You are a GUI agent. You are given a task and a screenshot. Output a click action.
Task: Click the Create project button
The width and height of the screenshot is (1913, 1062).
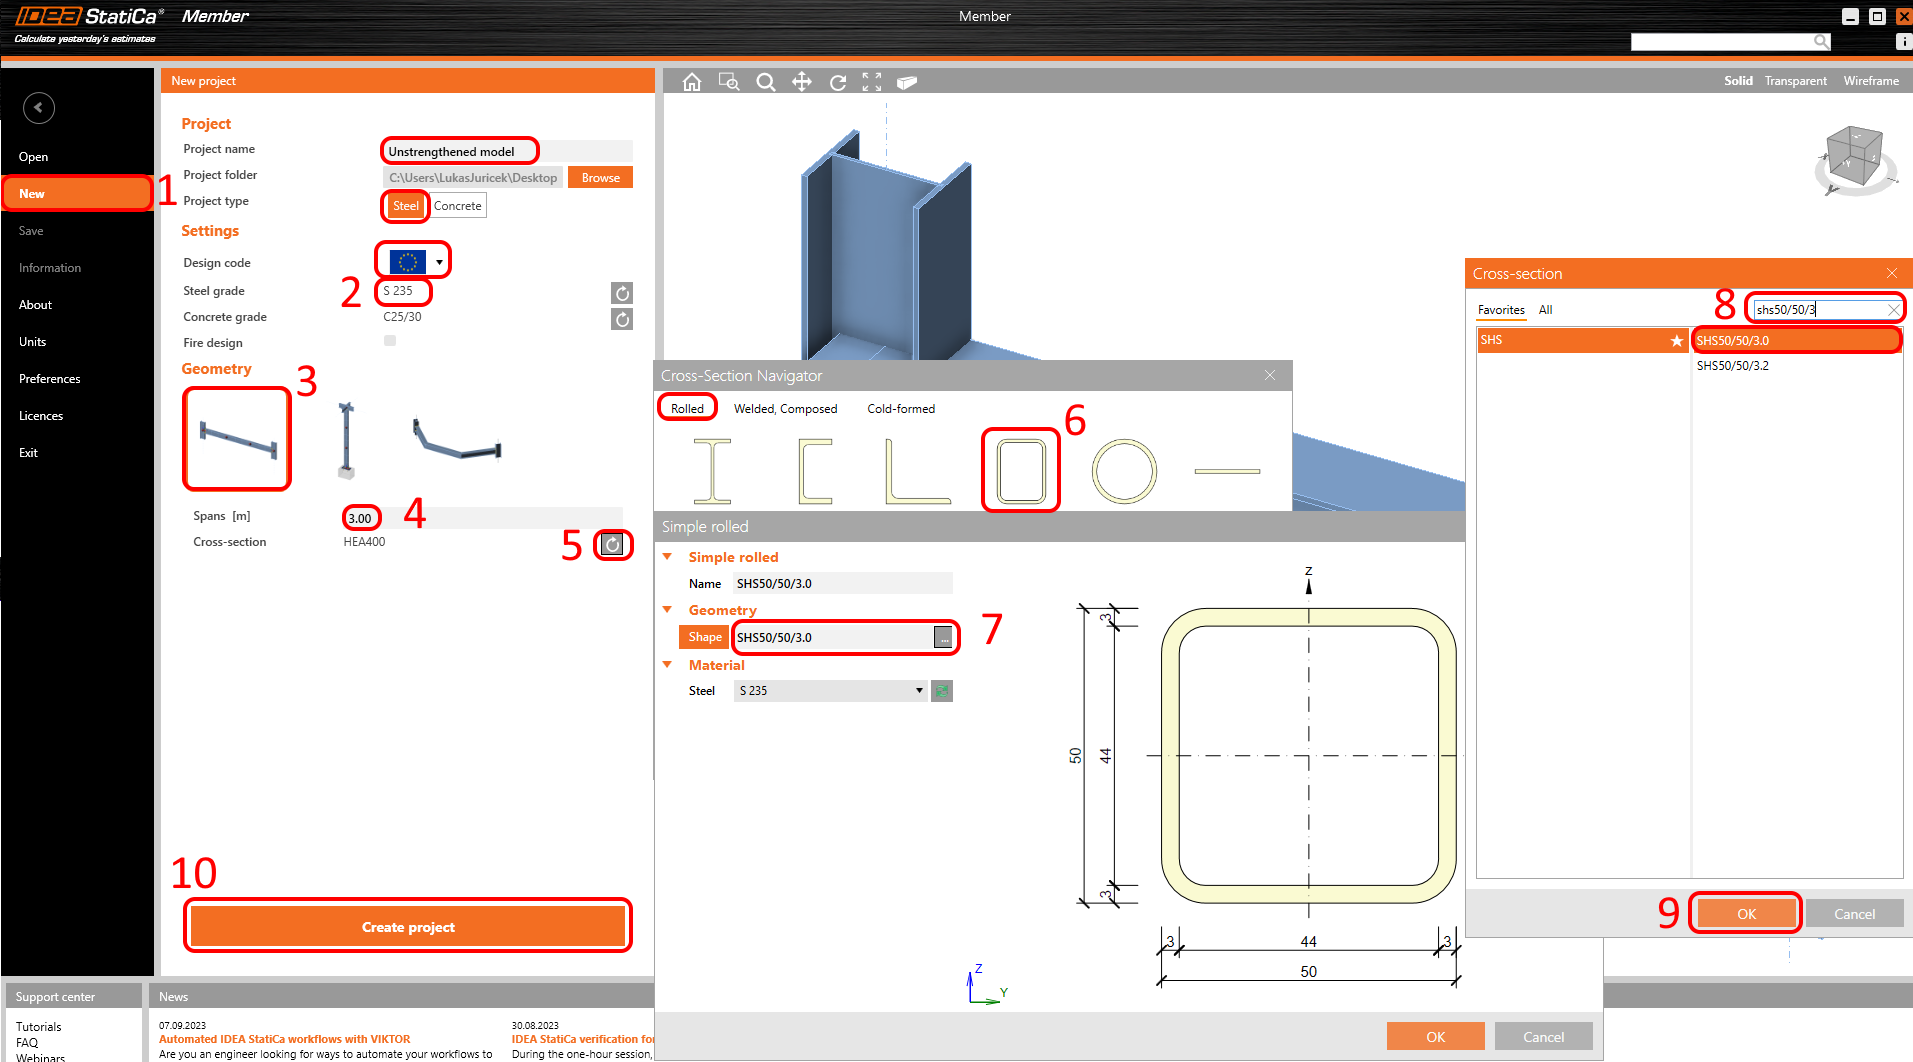[x=408, y=927]
